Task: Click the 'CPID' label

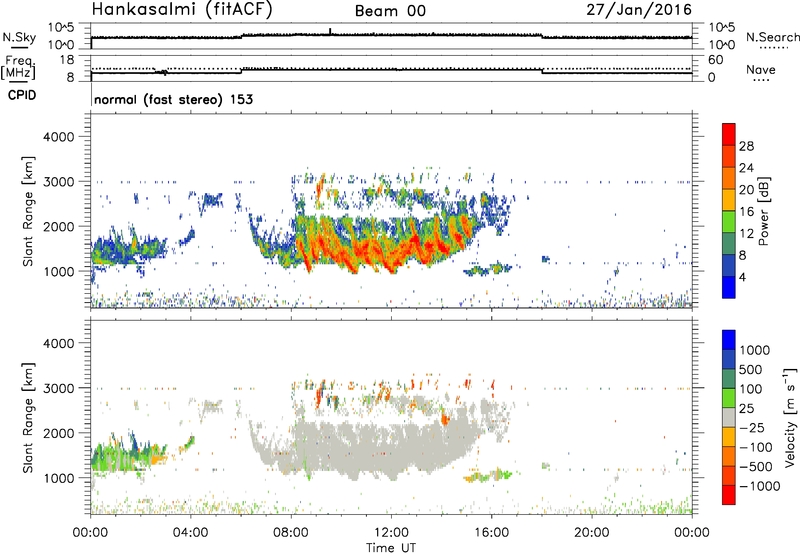Action: (x=22, y=95)
